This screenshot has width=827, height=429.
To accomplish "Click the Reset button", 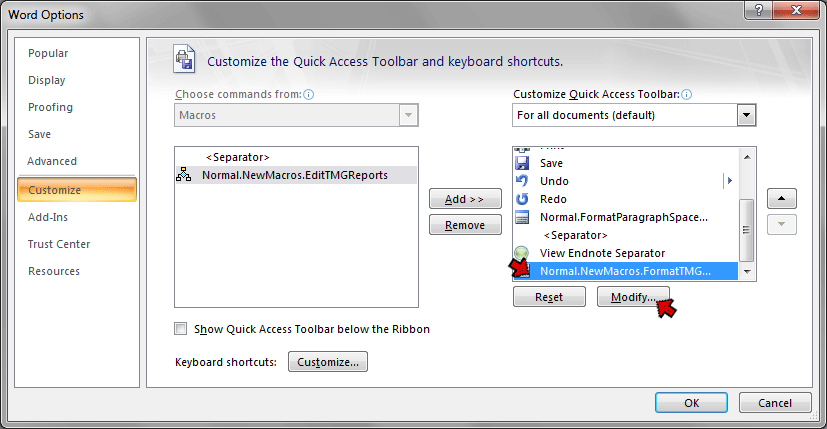I will [549, 297].
